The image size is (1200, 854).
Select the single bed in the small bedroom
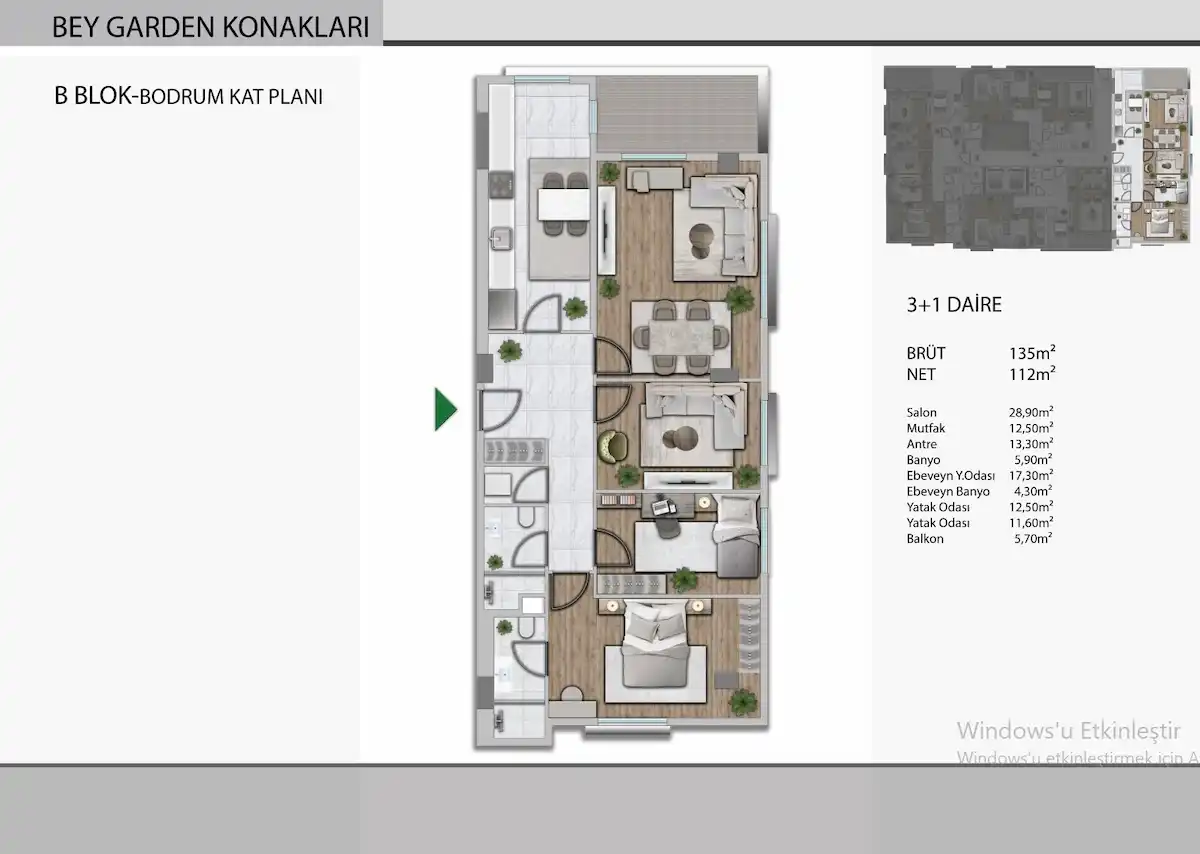click(x=737, y=535)
